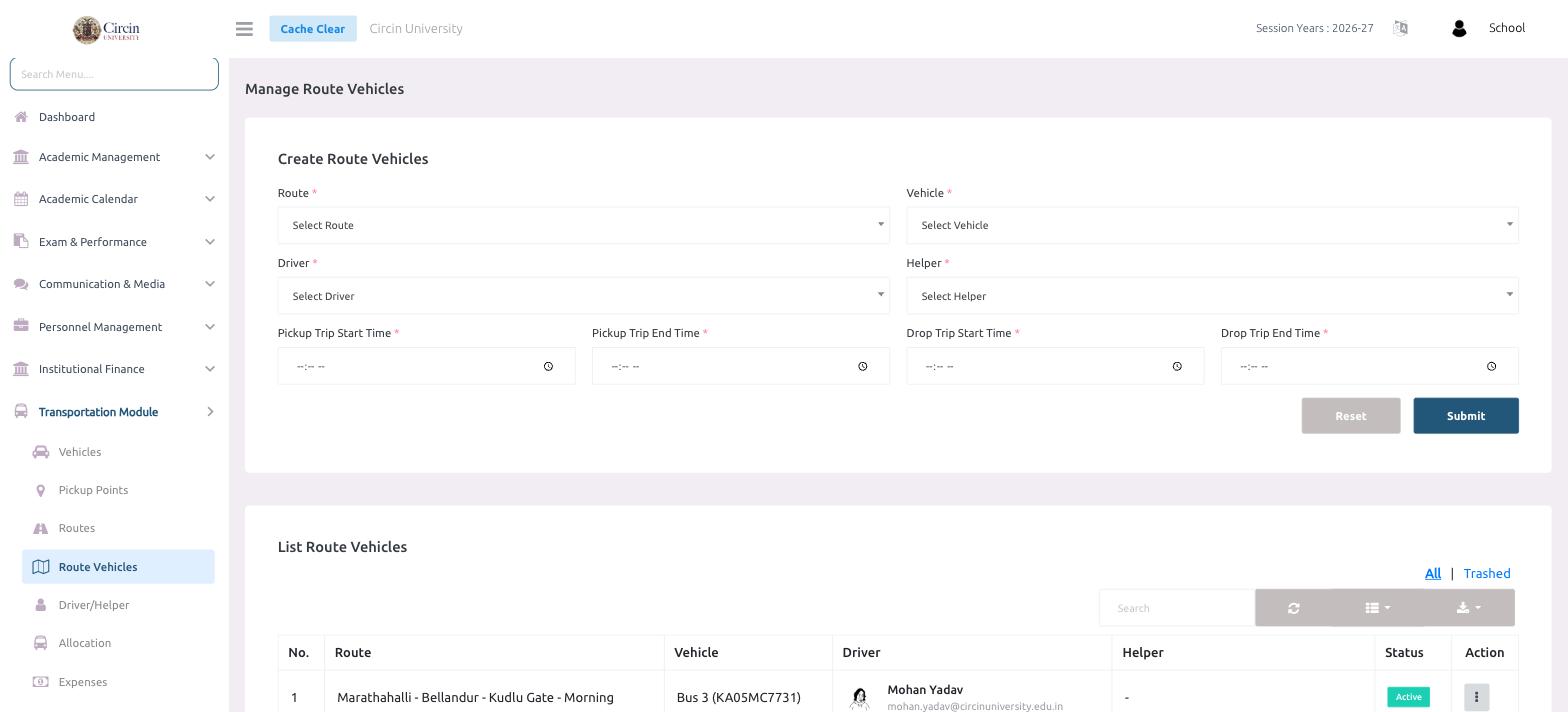Click the Drop Trip End Time field
This screenshot has height=712, width=1568.
point(1370,366)
